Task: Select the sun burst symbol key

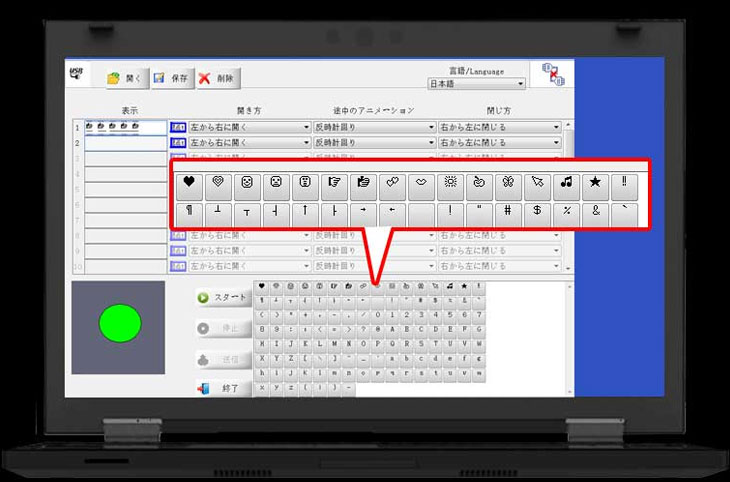Action: tap(450, 182)
